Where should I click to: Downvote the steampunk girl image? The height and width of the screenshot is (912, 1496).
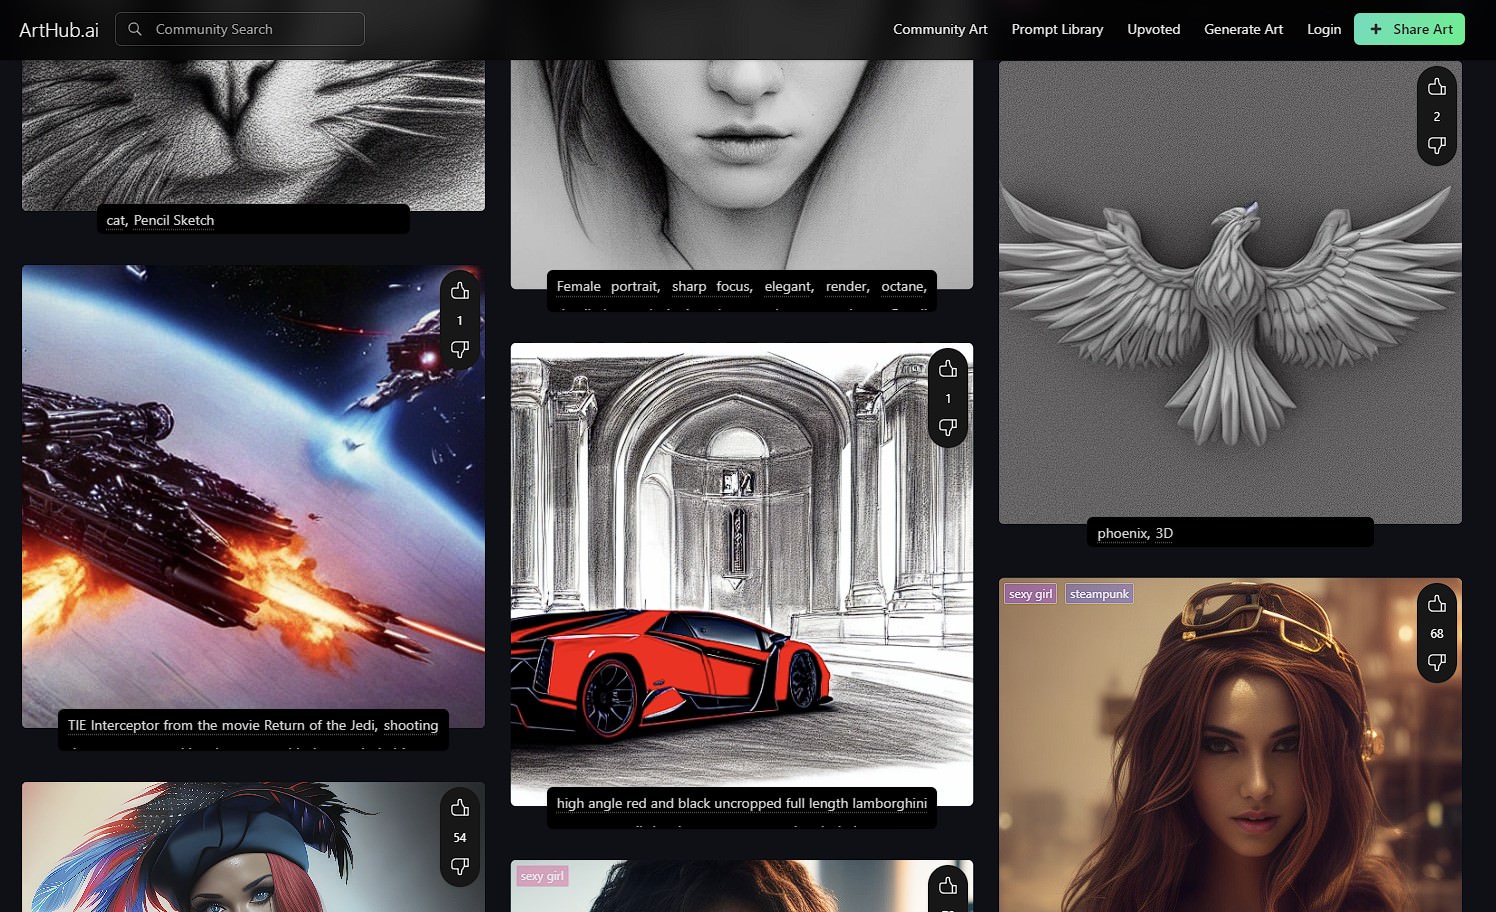pyautogui.click(x=1437, y=663)
